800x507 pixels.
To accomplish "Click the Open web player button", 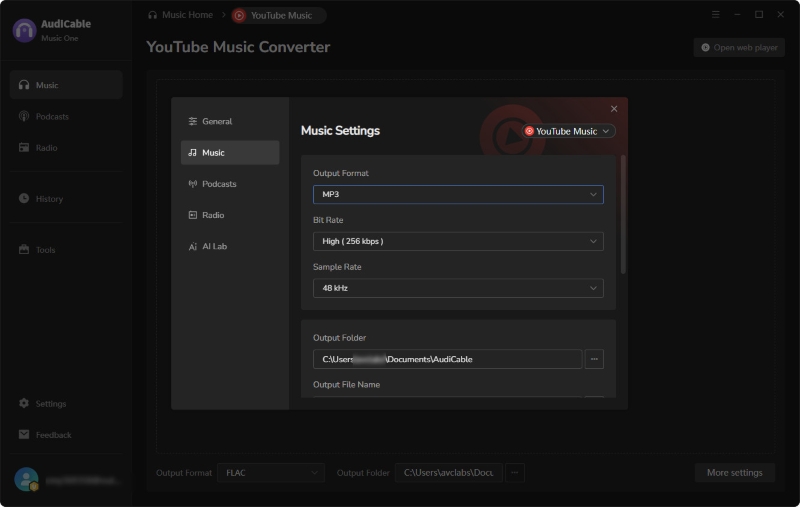I will tap(739, 47).
